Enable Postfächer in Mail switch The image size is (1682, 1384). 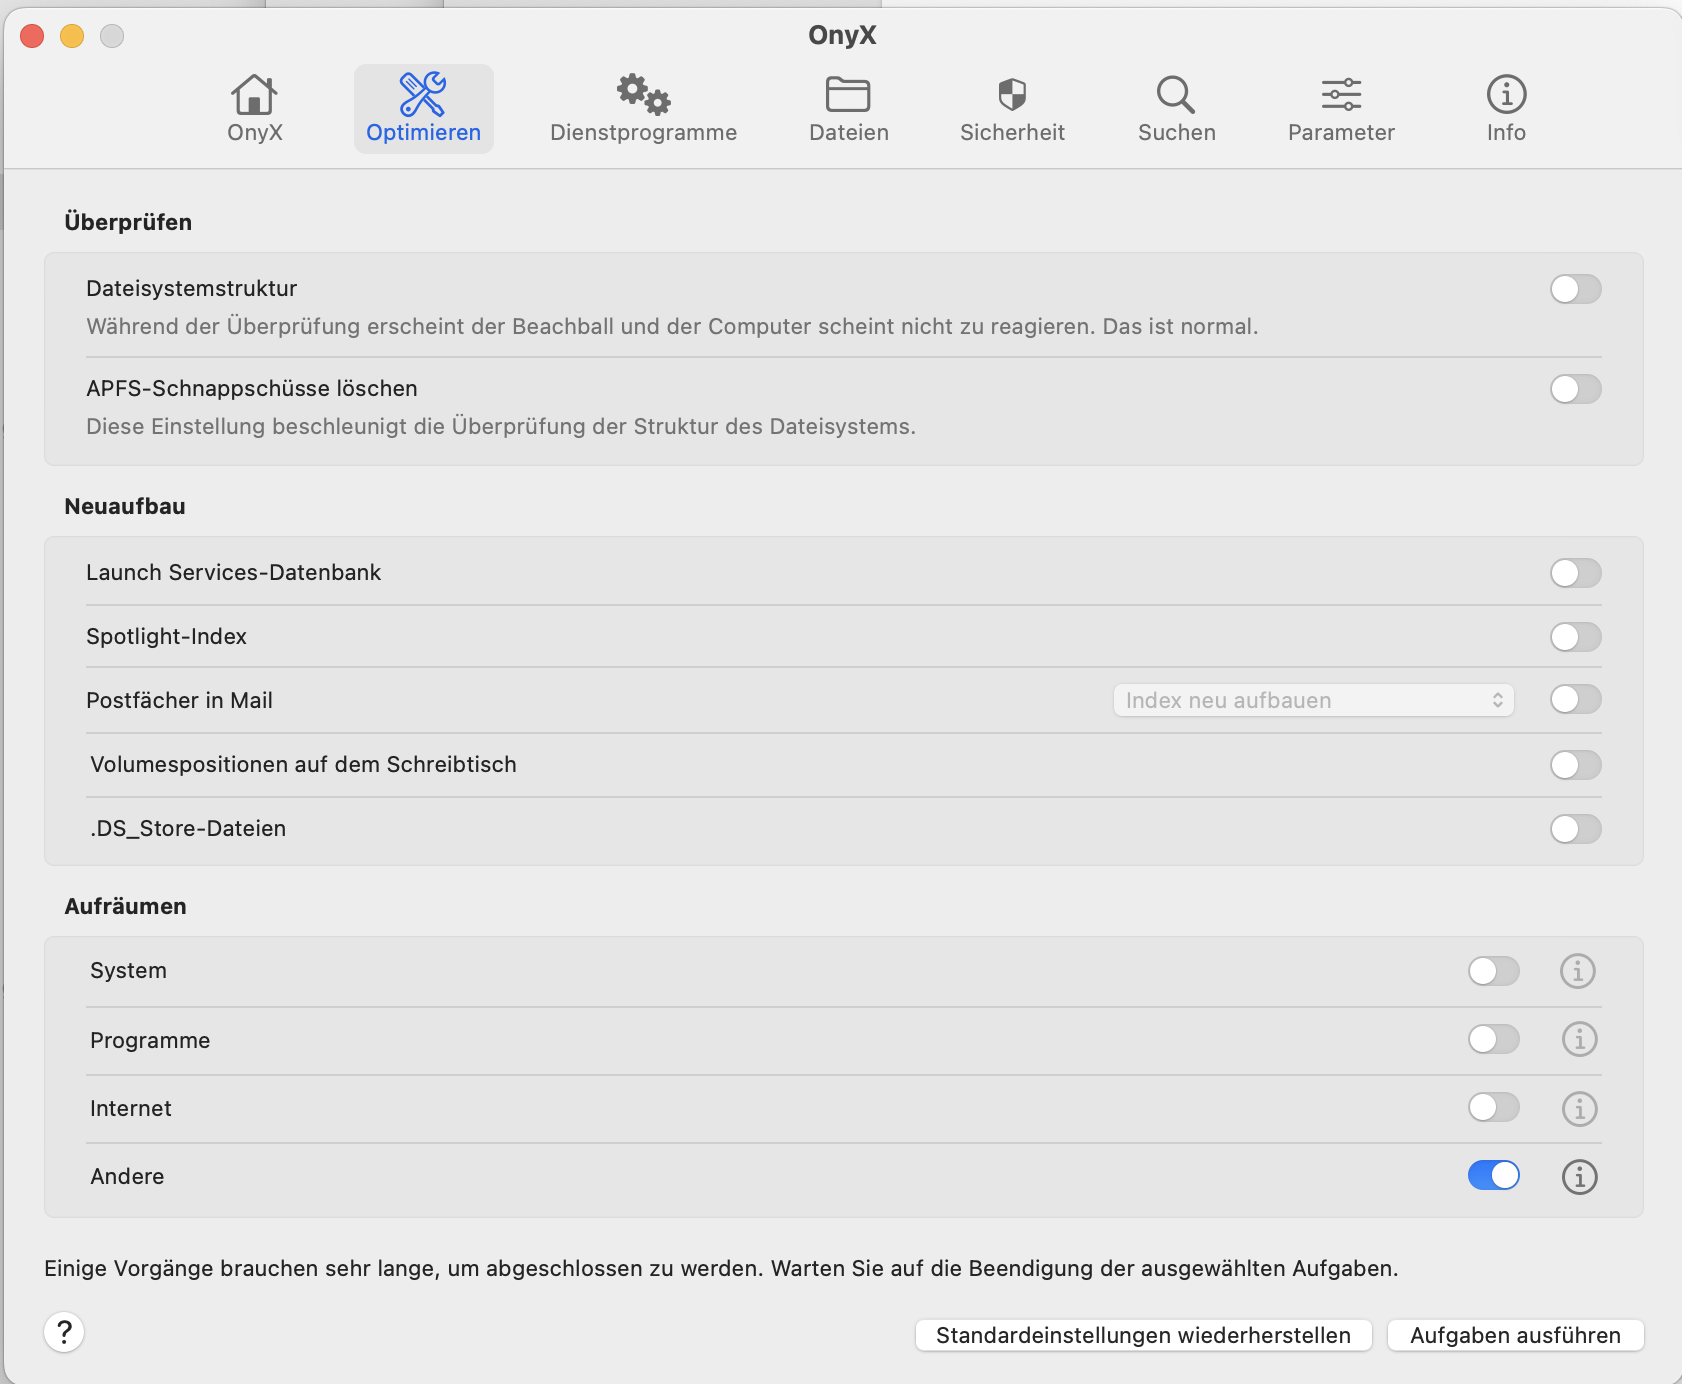coord(1576,699)
